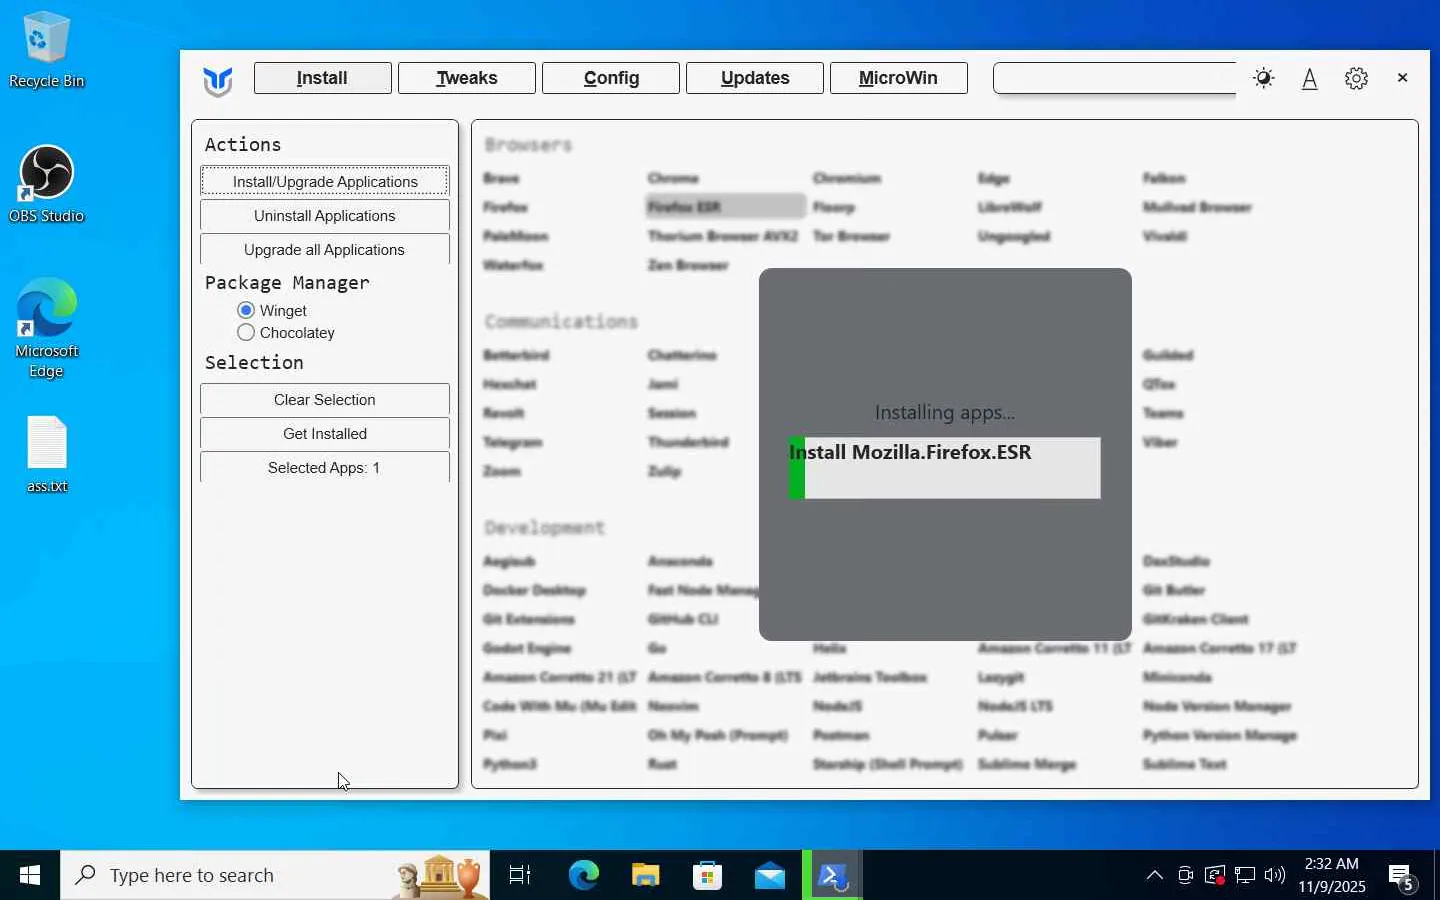The width and height of the screenshot is (1440, 900).
Task: Open the Windows Start menu
Action: [30, 875]
